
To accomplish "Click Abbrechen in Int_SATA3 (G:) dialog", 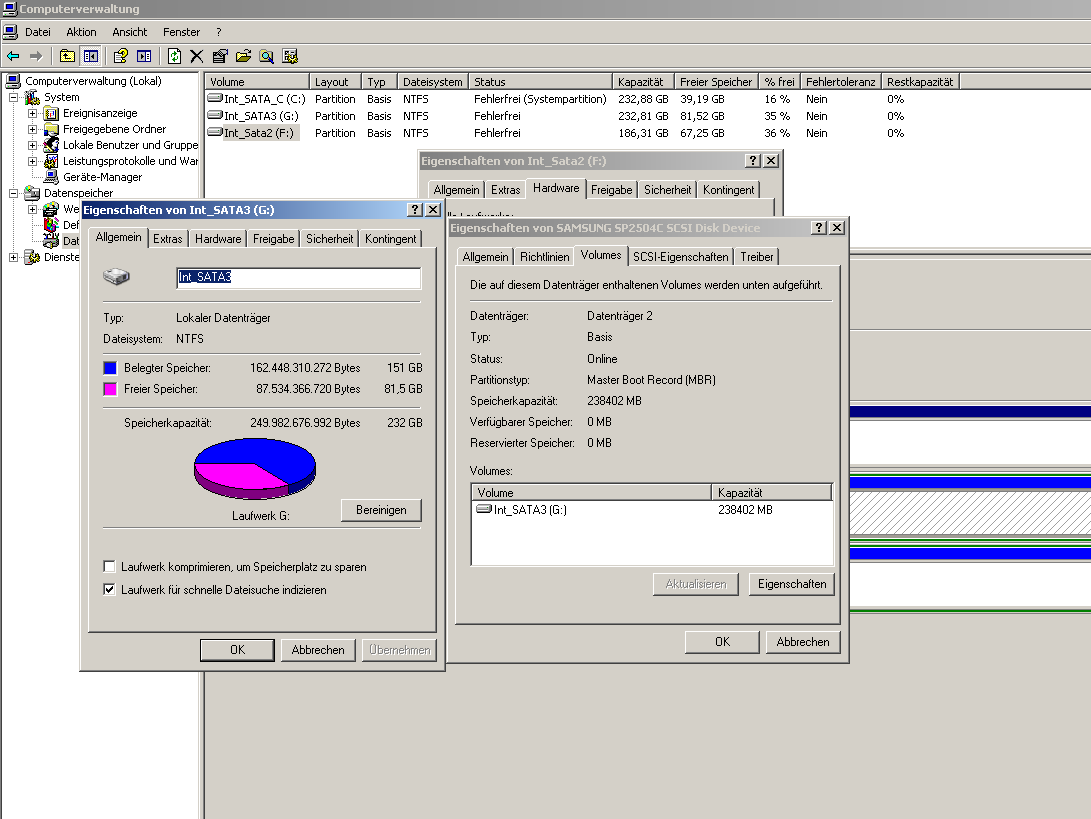I will coord(318,650).
